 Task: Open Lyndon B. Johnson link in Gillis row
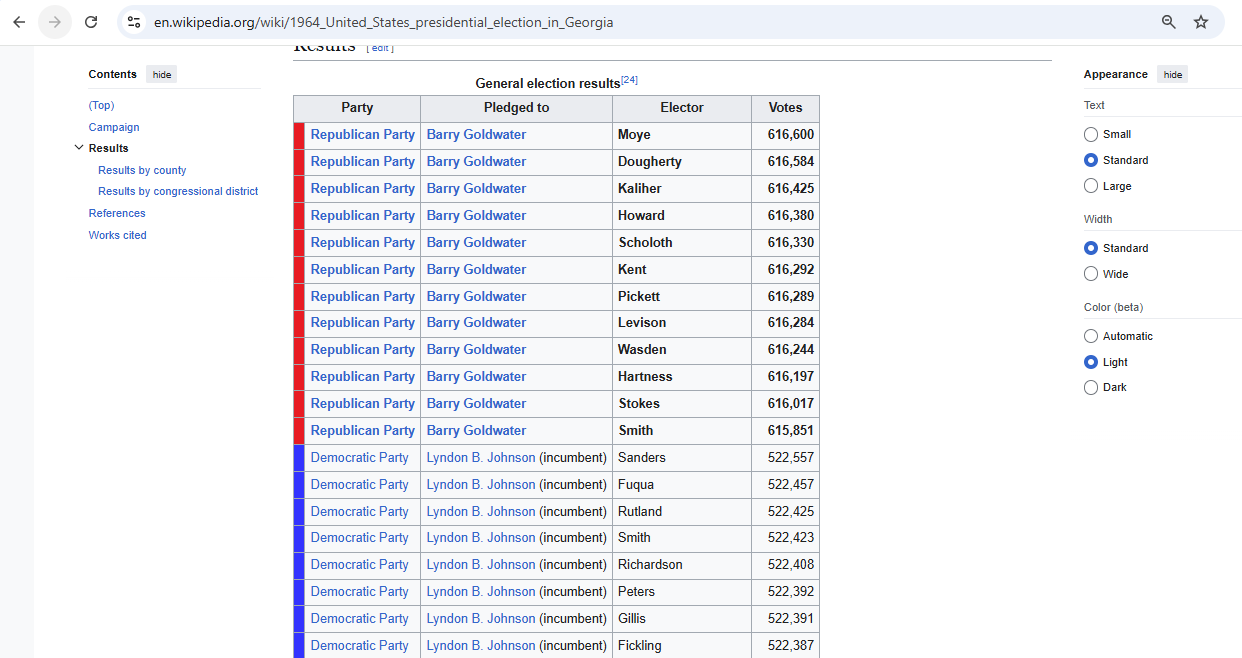point(481,618)
